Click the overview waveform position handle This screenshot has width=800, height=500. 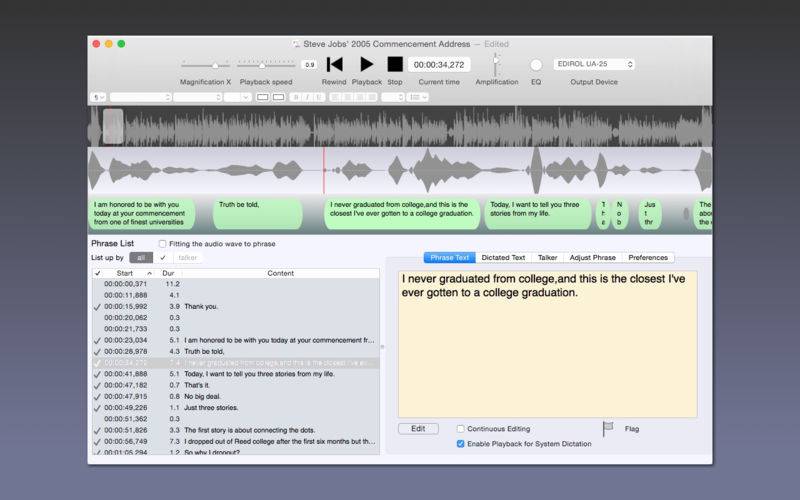pyautogui.click(x=113, y=126)
